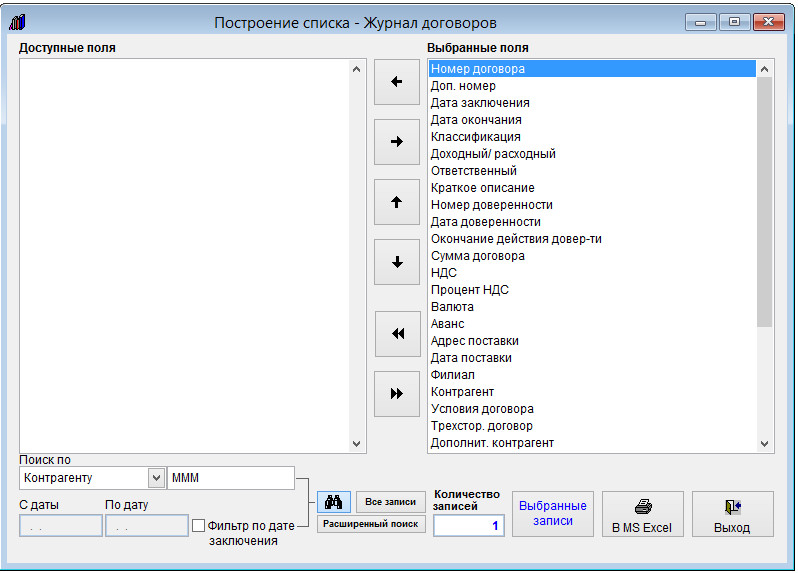Open Расширенный поиск

(x=371, y=524)
